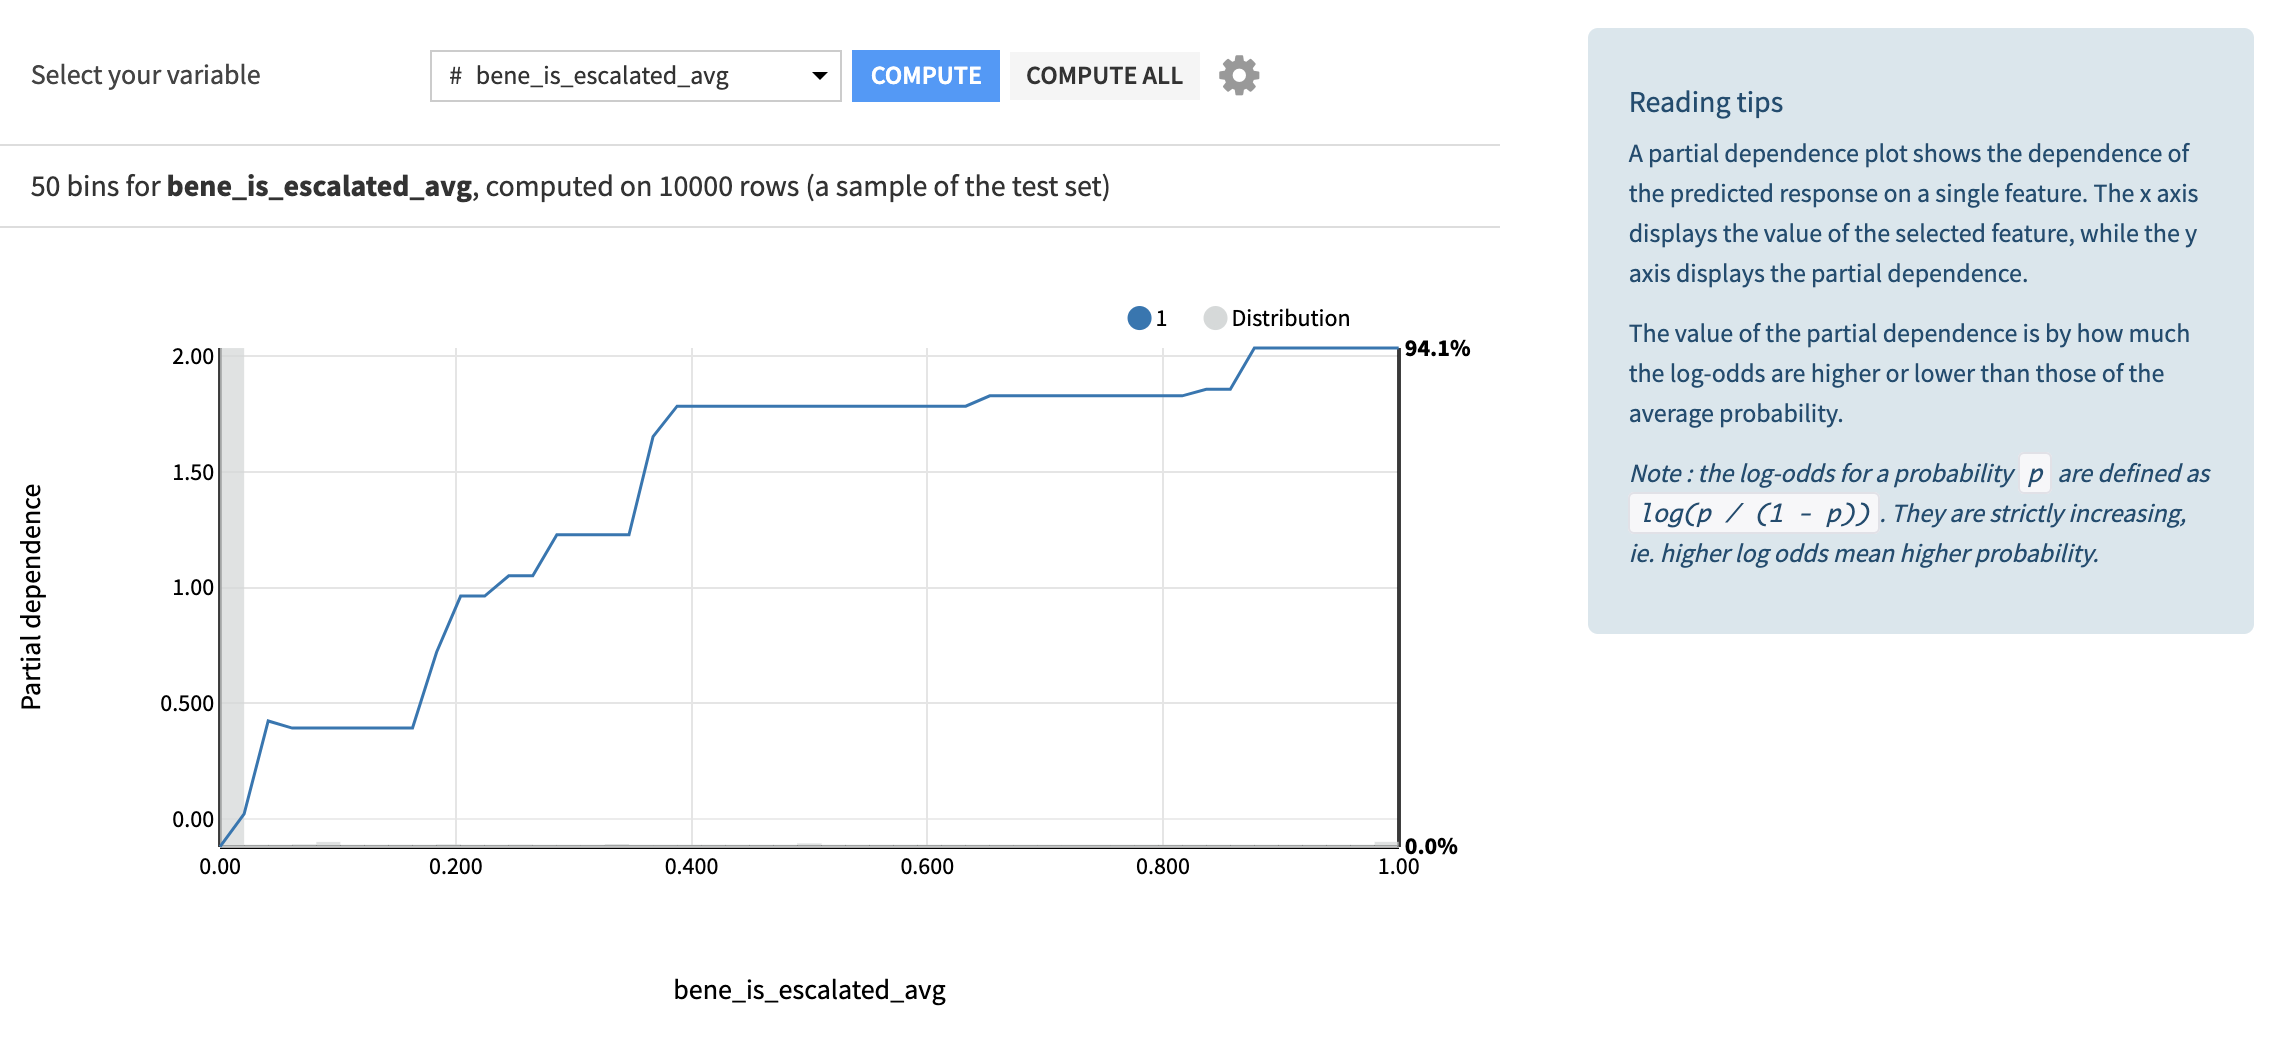
Task: Click the bene_is_escalated_avg x-axis title below chart
Action: tap(809, 990)
